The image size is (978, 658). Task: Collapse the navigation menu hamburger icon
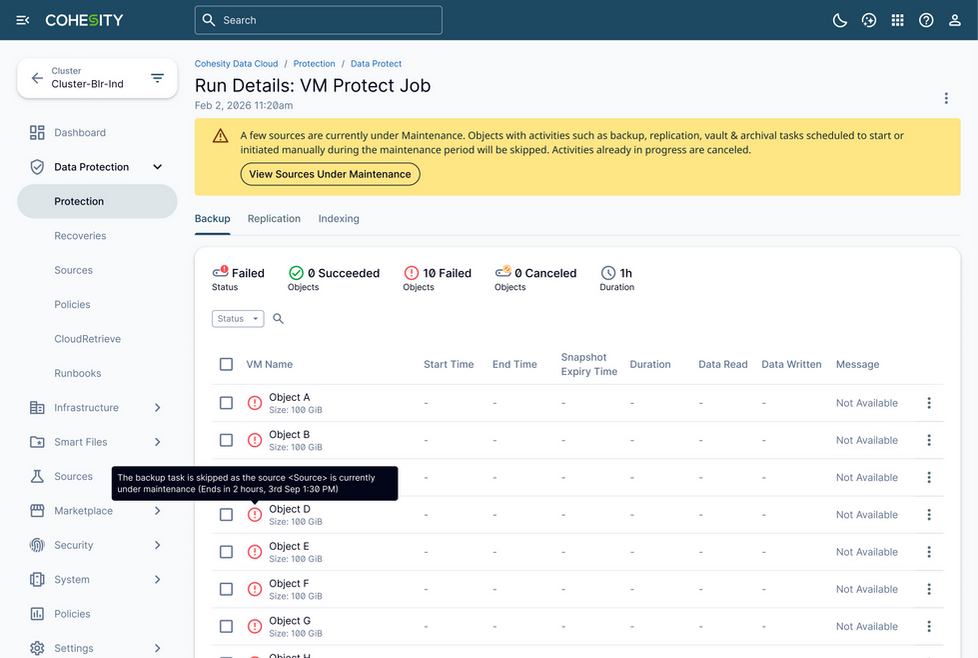tap(22, 20)
